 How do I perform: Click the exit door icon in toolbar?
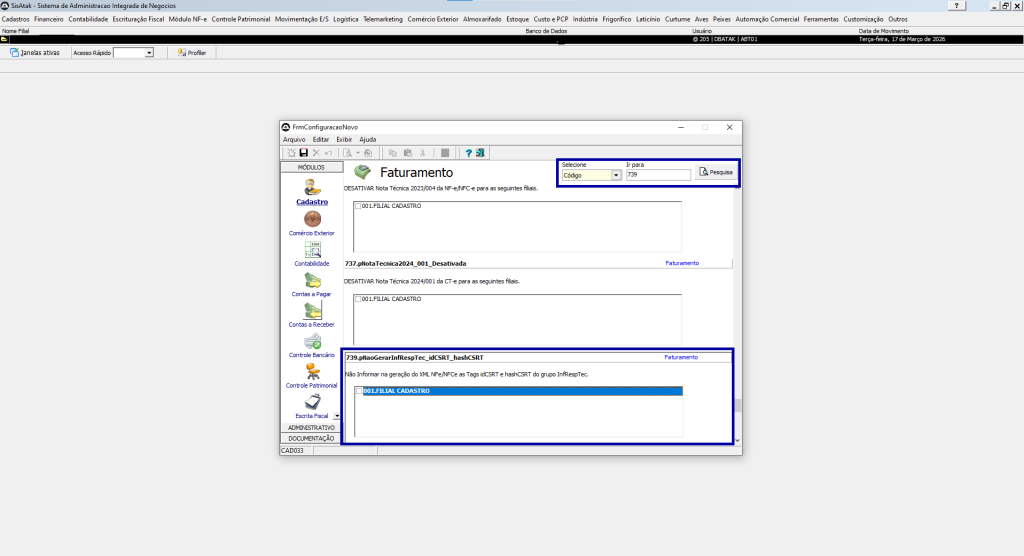tap(480, 153)
